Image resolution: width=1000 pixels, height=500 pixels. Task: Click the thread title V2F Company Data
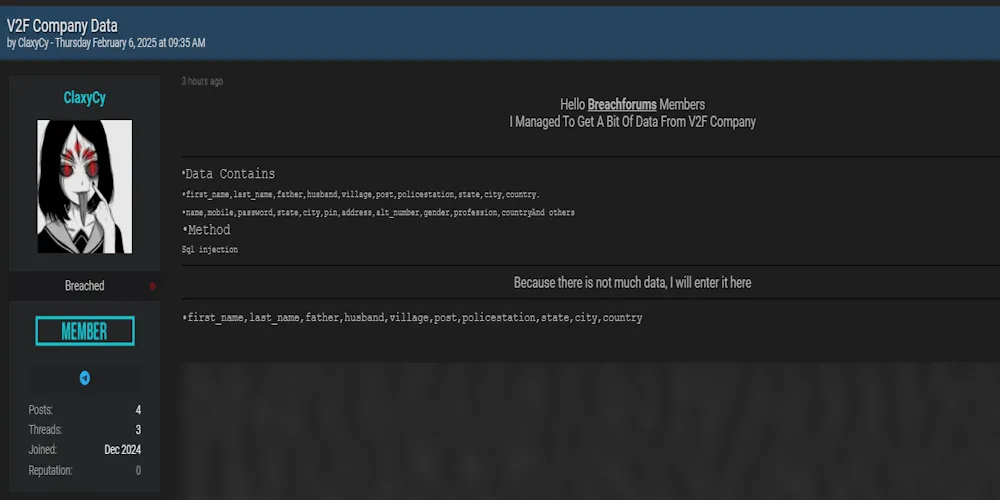pyautogui.click(x=62, y=26)
